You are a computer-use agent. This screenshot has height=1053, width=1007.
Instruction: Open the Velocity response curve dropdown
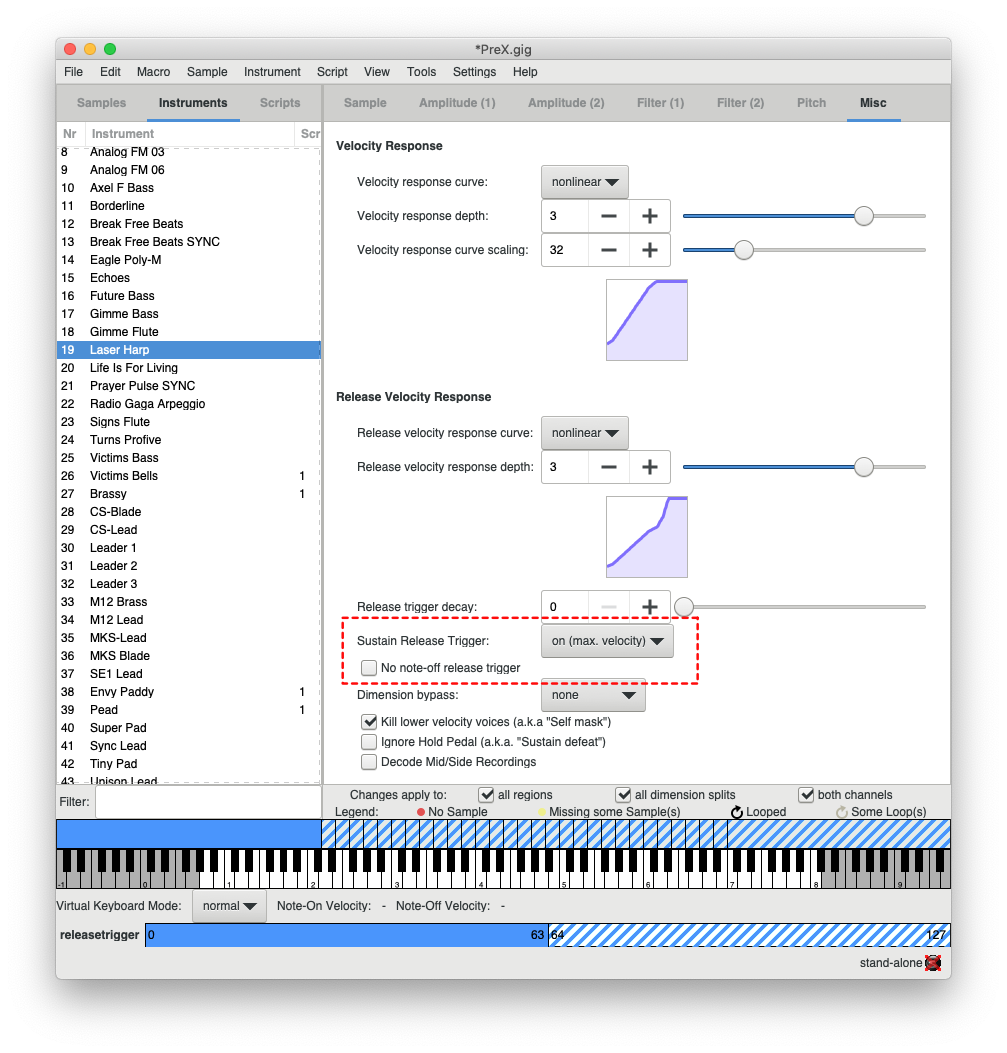[x=585, y=182]
